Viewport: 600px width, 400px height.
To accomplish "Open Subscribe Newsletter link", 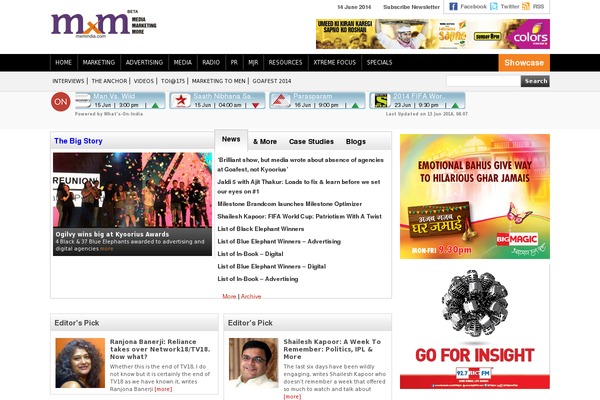I will (411, 7).
